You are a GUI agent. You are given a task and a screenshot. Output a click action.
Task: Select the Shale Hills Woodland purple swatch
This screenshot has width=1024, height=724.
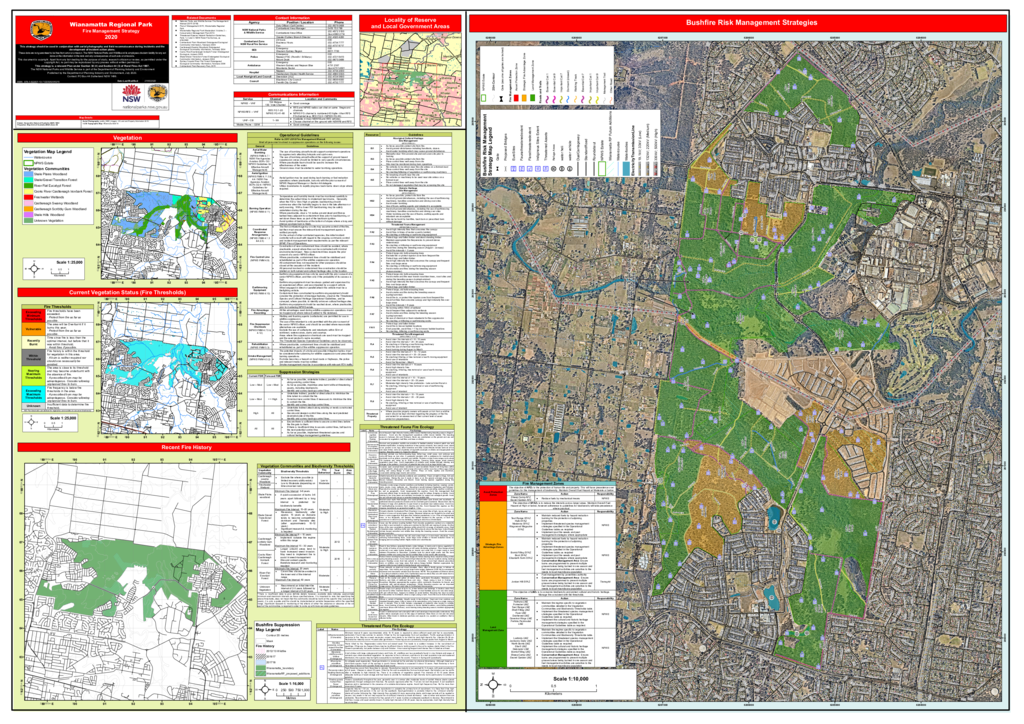(x=29, y=215)
